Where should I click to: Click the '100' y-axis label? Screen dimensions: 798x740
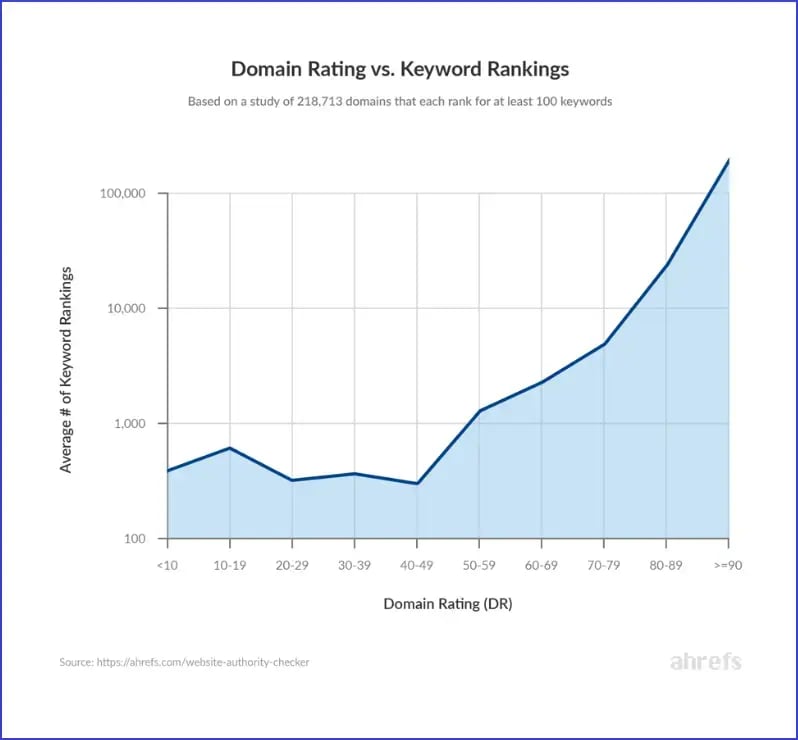click(135, 539)
